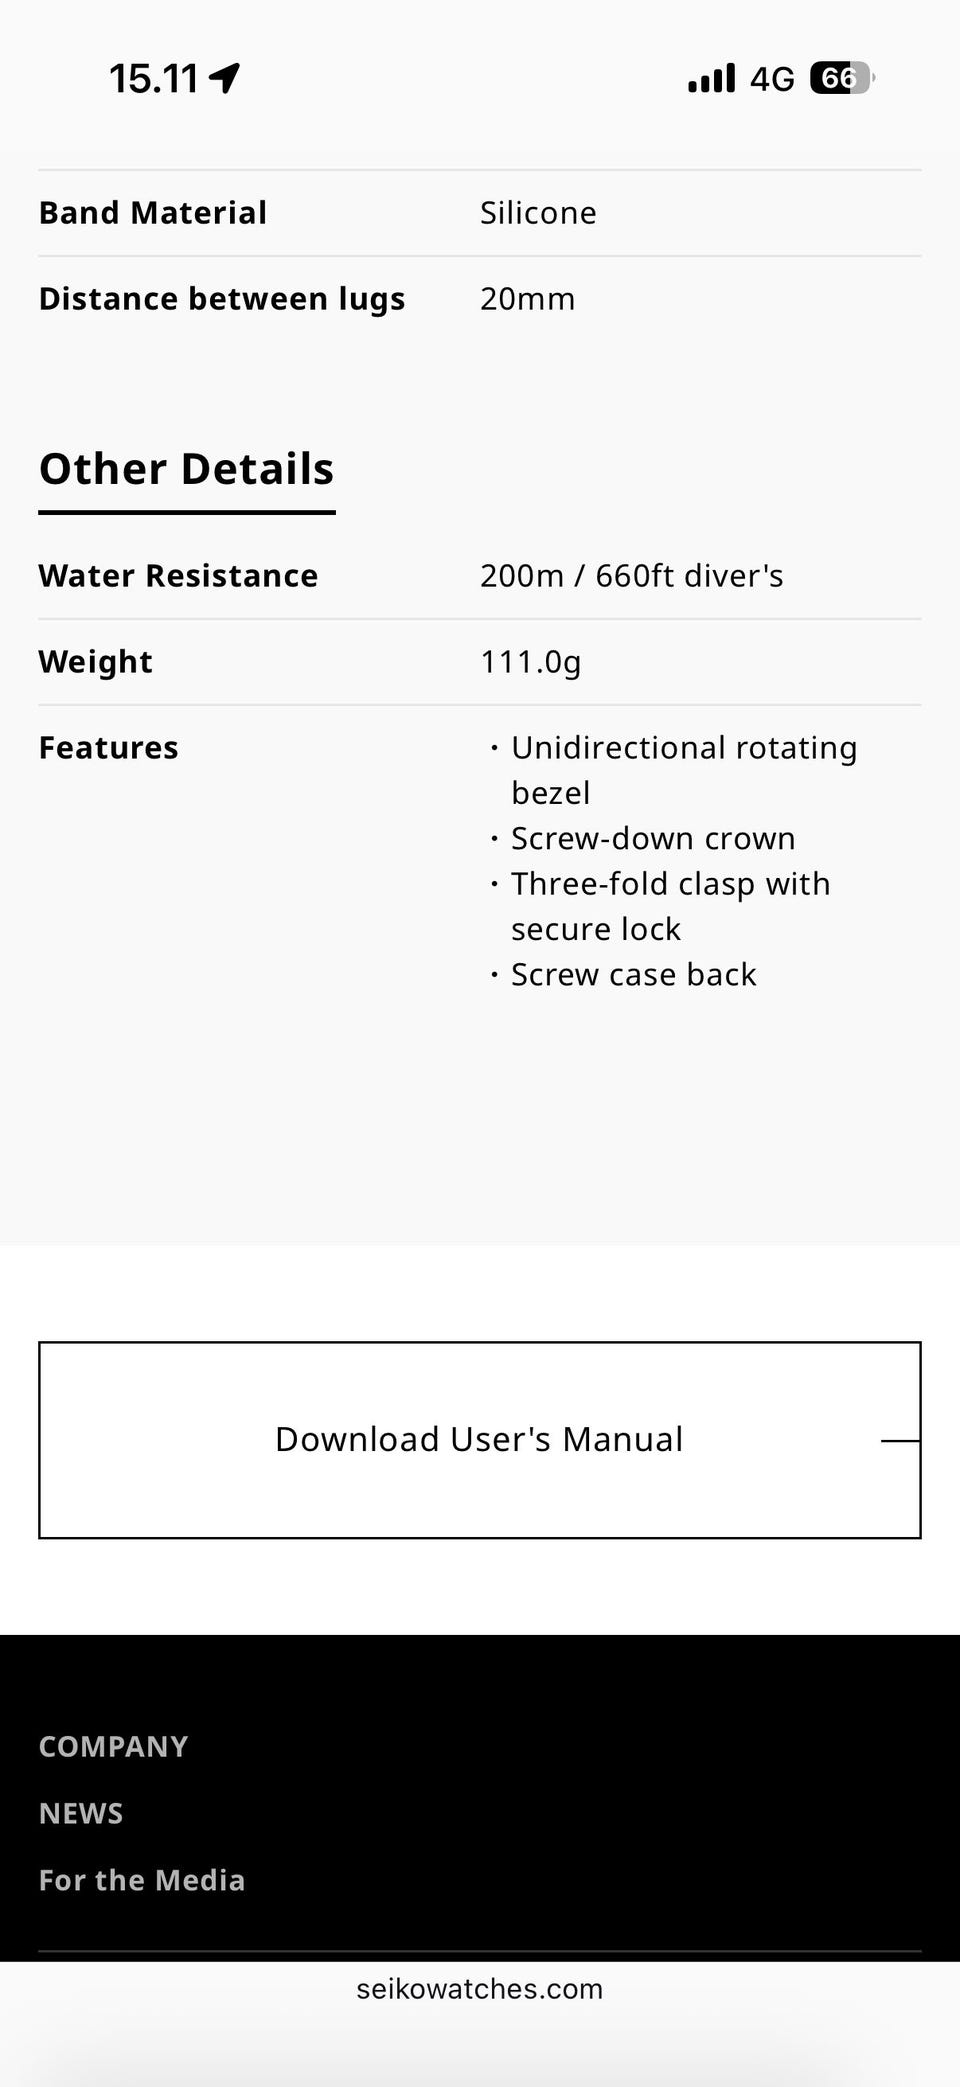Click the arrow line on the Download button
960x2087 pixels.
pyautogui.click(x=899, y=1441)
